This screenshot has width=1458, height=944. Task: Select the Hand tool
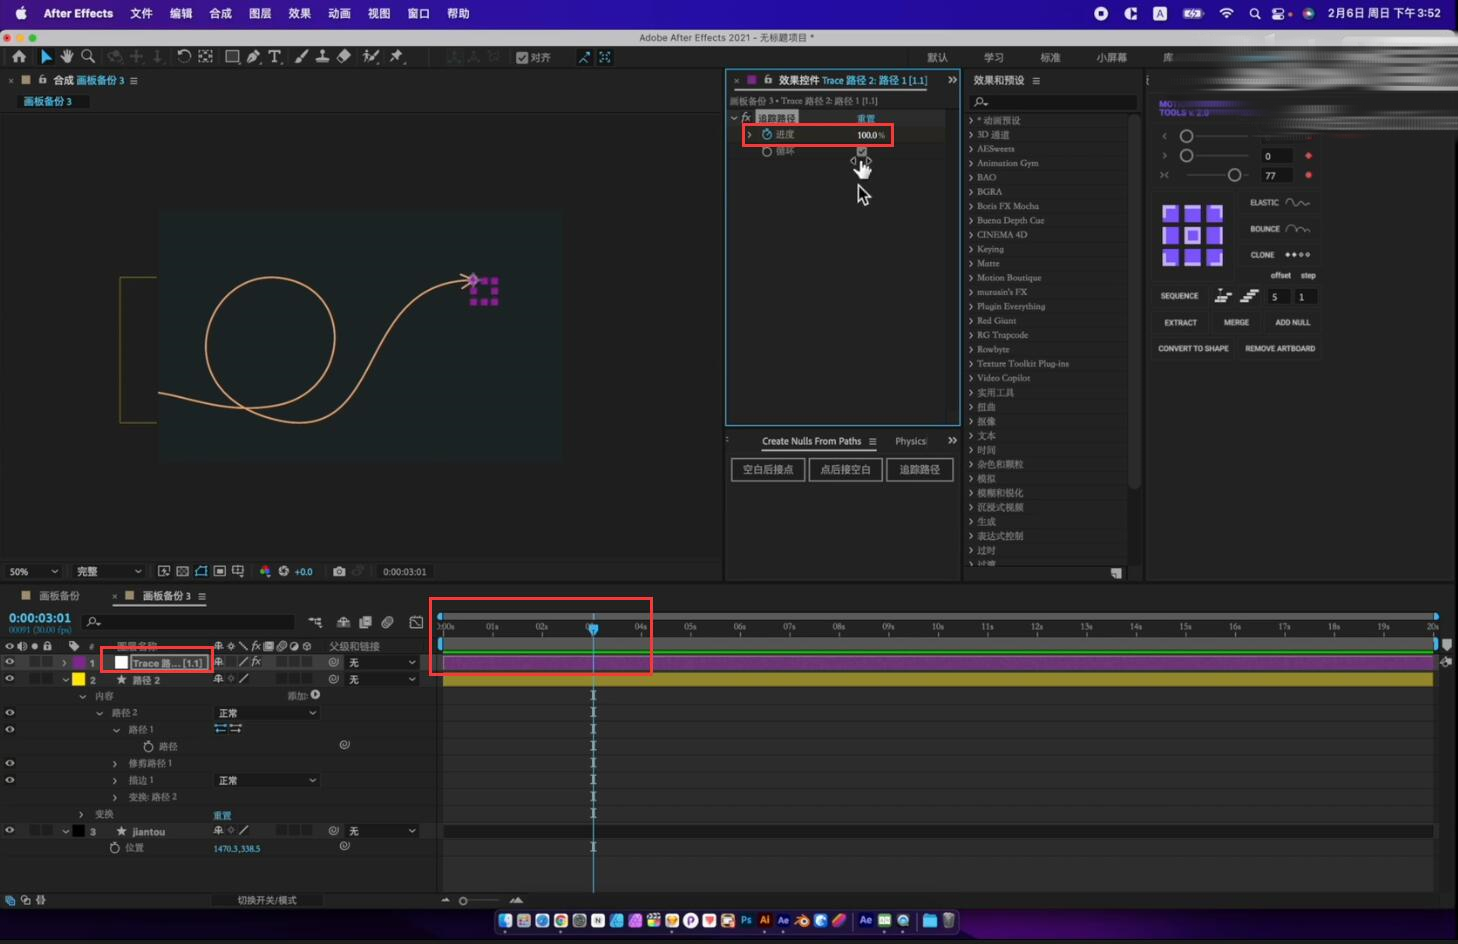tap(67, 57)
